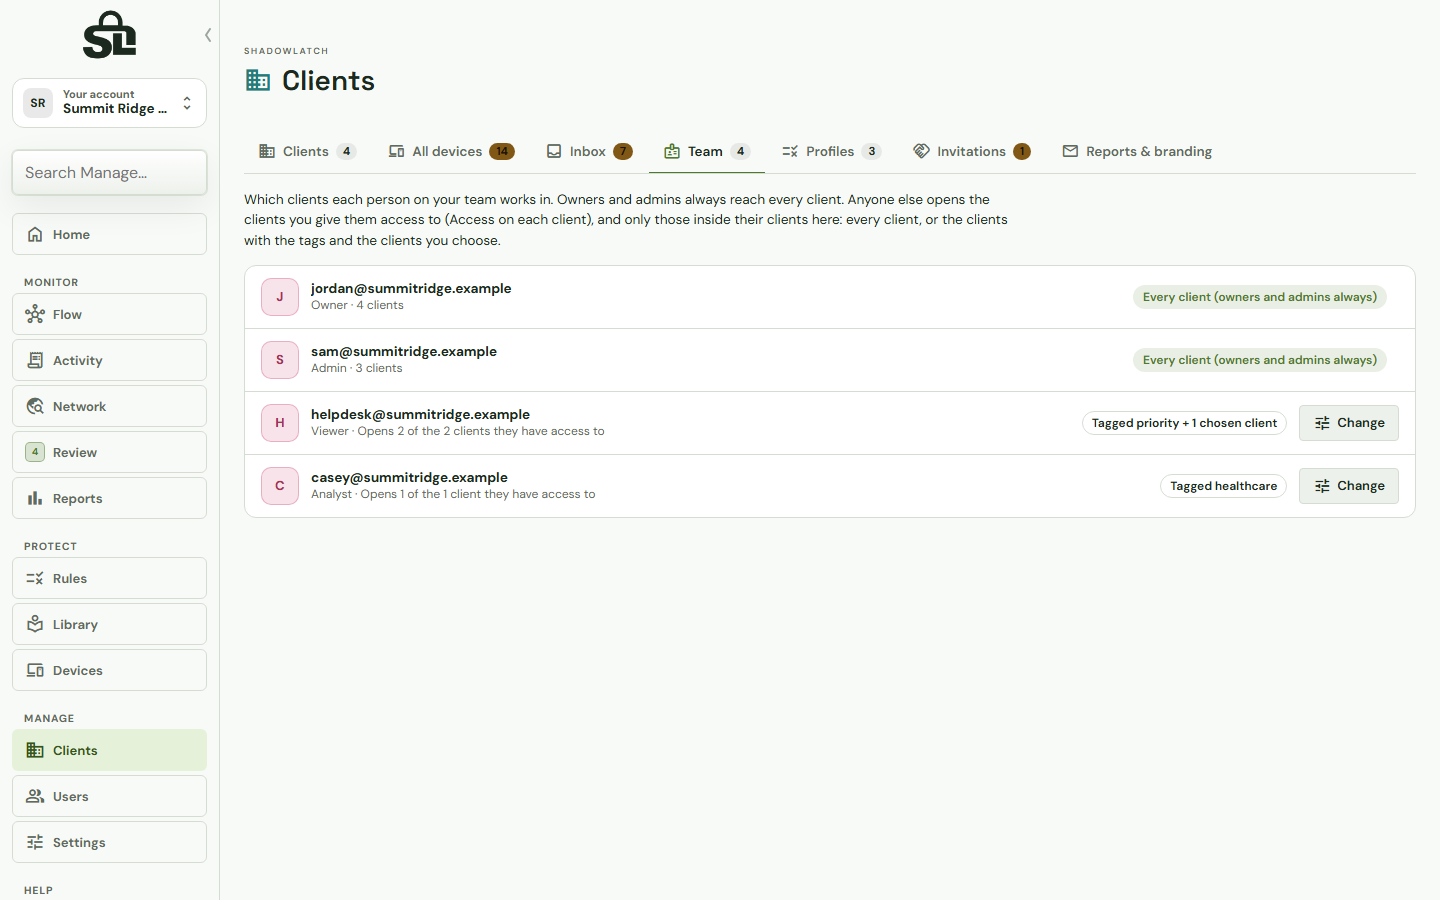Open the Settings page

coord(109,842)
